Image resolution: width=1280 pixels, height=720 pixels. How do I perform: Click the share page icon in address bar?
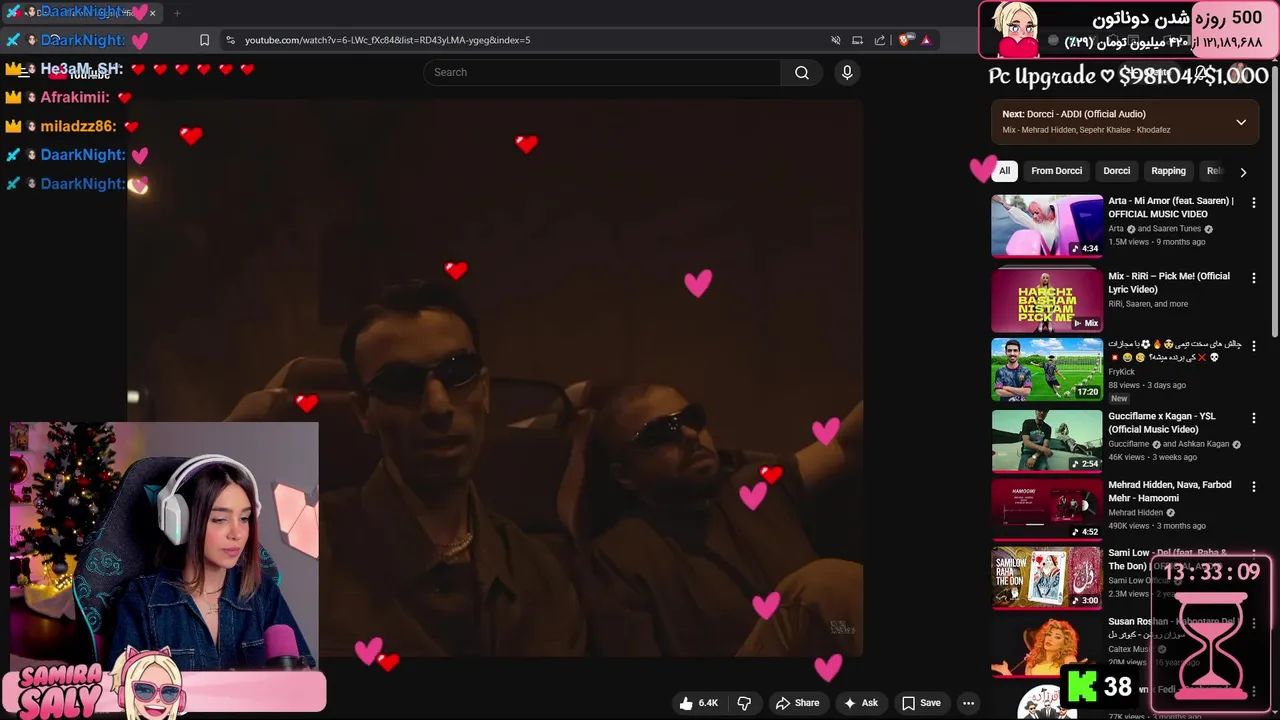(879, 40)
